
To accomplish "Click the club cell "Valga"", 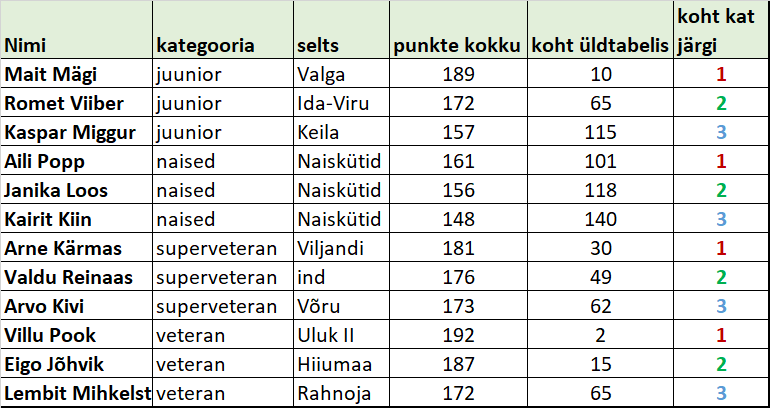I will pyautogui.click(x=320, y=74).
